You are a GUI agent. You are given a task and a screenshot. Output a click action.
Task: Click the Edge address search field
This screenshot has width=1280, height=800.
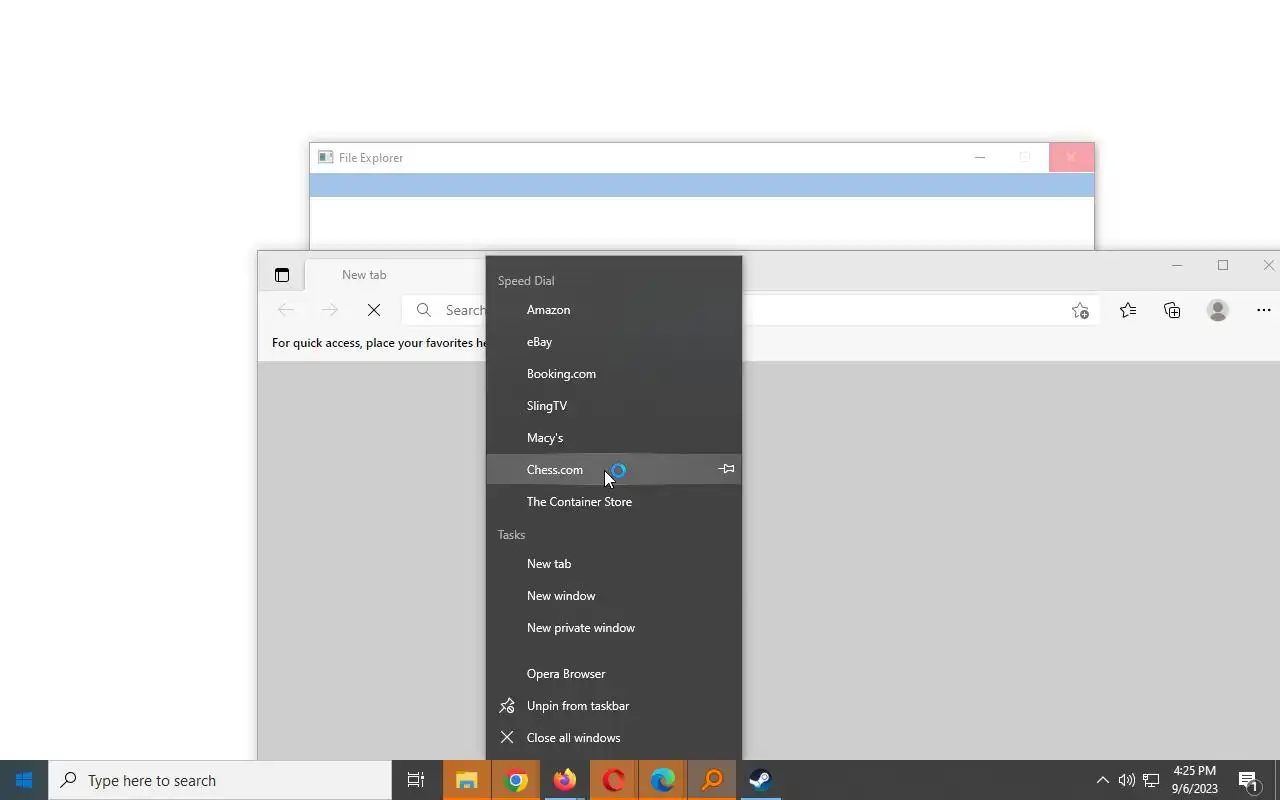coord(750,310)
